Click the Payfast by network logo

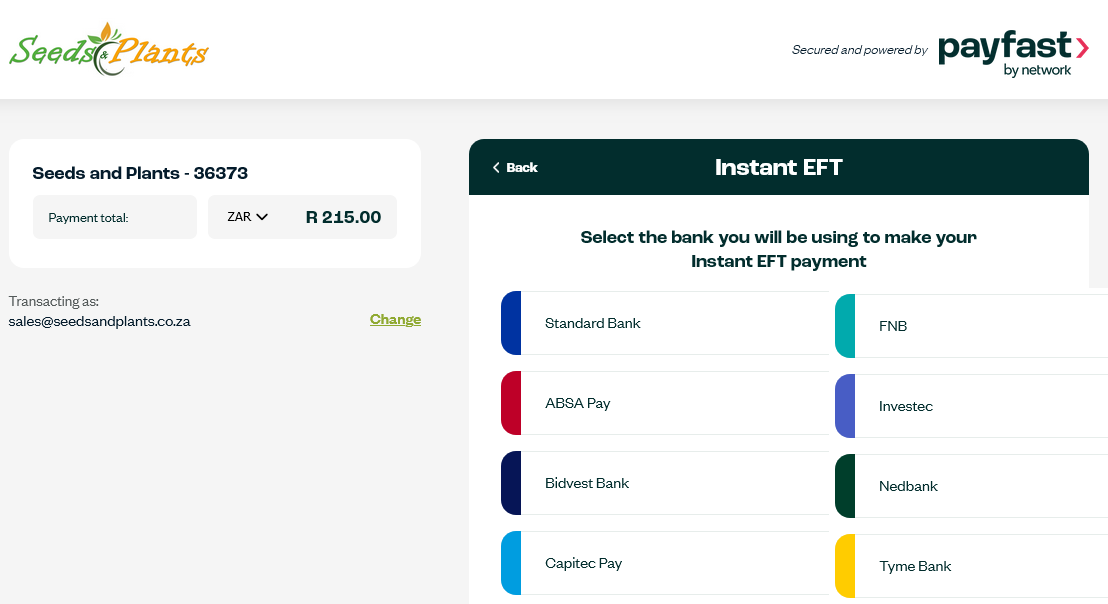pos(1013,54)
